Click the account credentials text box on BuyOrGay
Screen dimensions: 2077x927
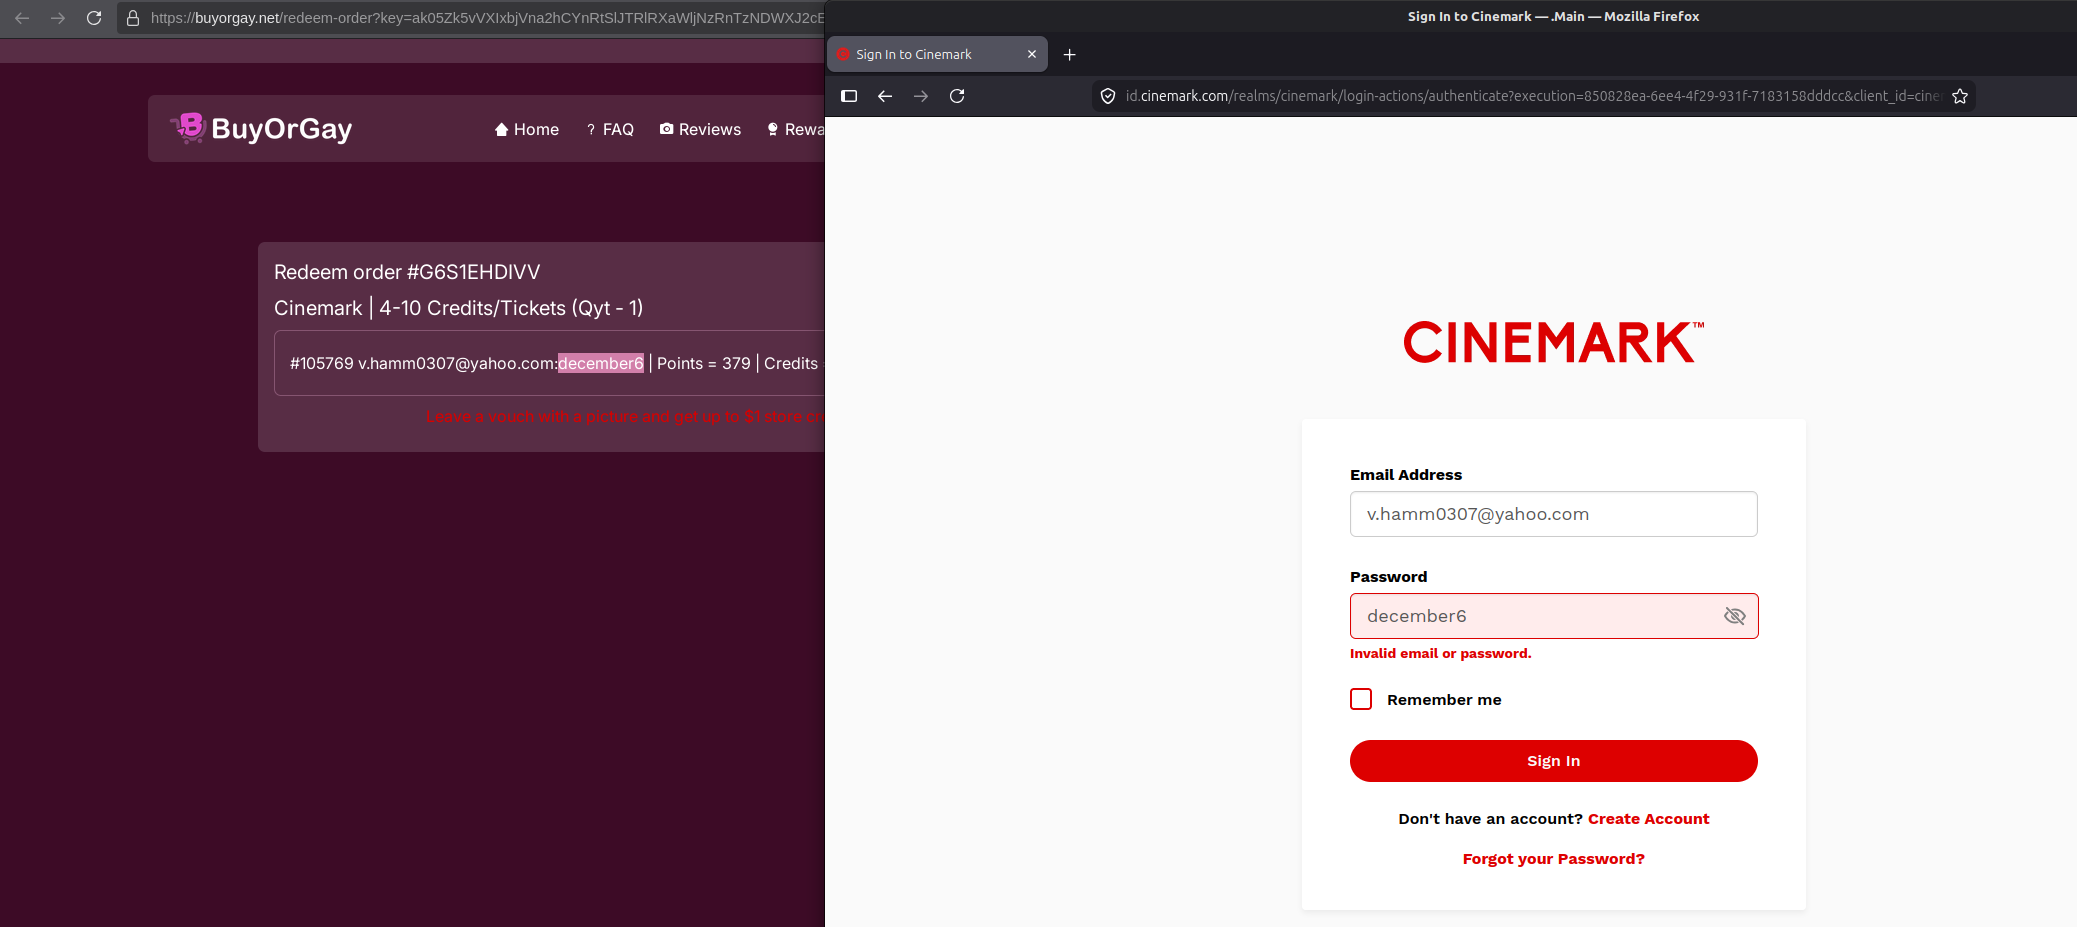tap(549, 363)
